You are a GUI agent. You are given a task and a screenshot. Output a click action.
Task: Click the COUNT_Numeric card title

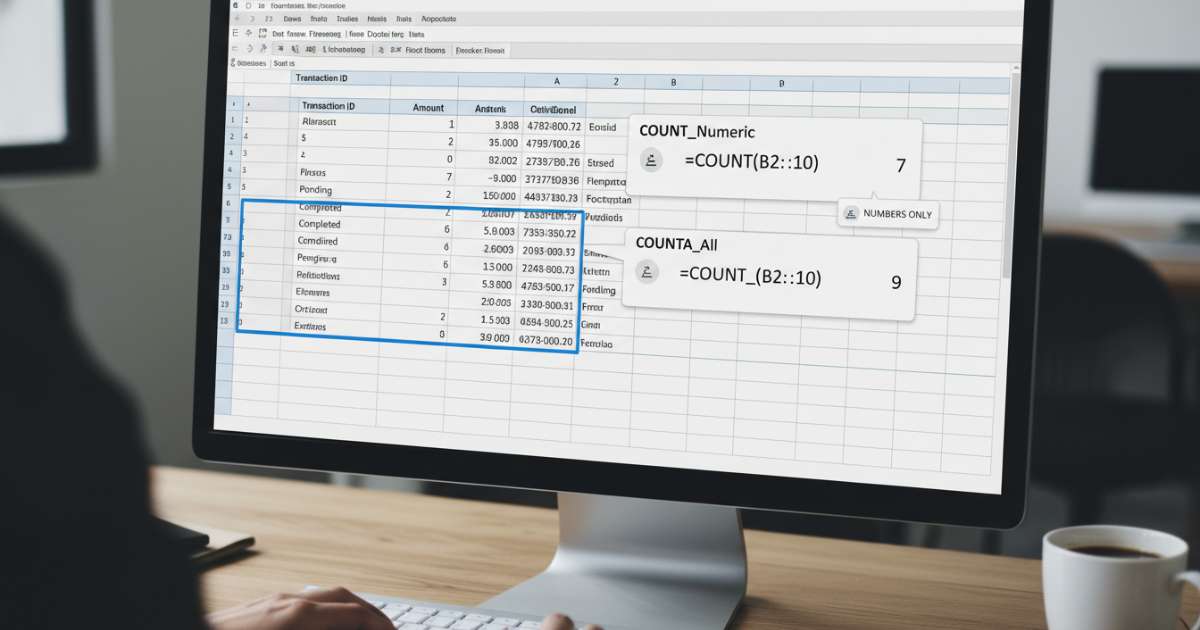(x=697, y=131)
